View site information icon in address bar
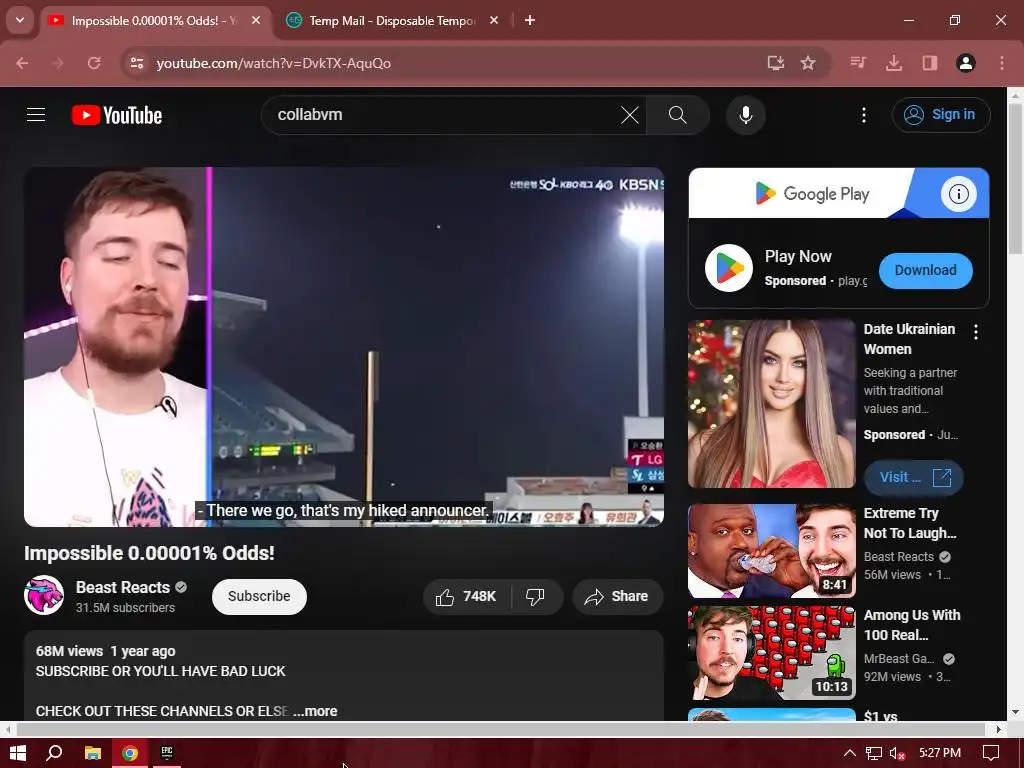1024x768 pixels. [136, 63]
